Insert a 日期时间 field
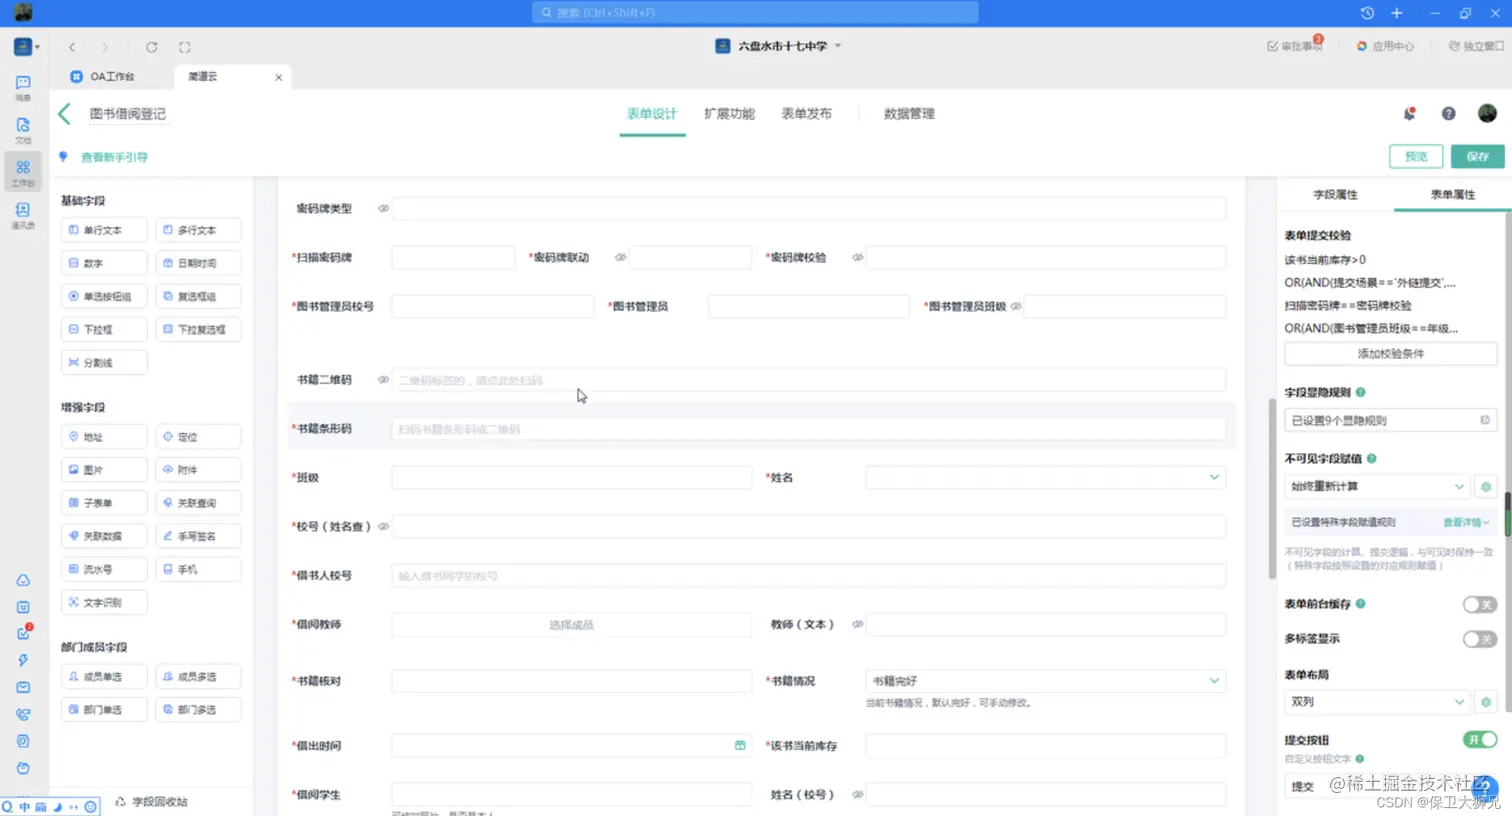This screenshot has width=1512, height=816. point(198,263)
